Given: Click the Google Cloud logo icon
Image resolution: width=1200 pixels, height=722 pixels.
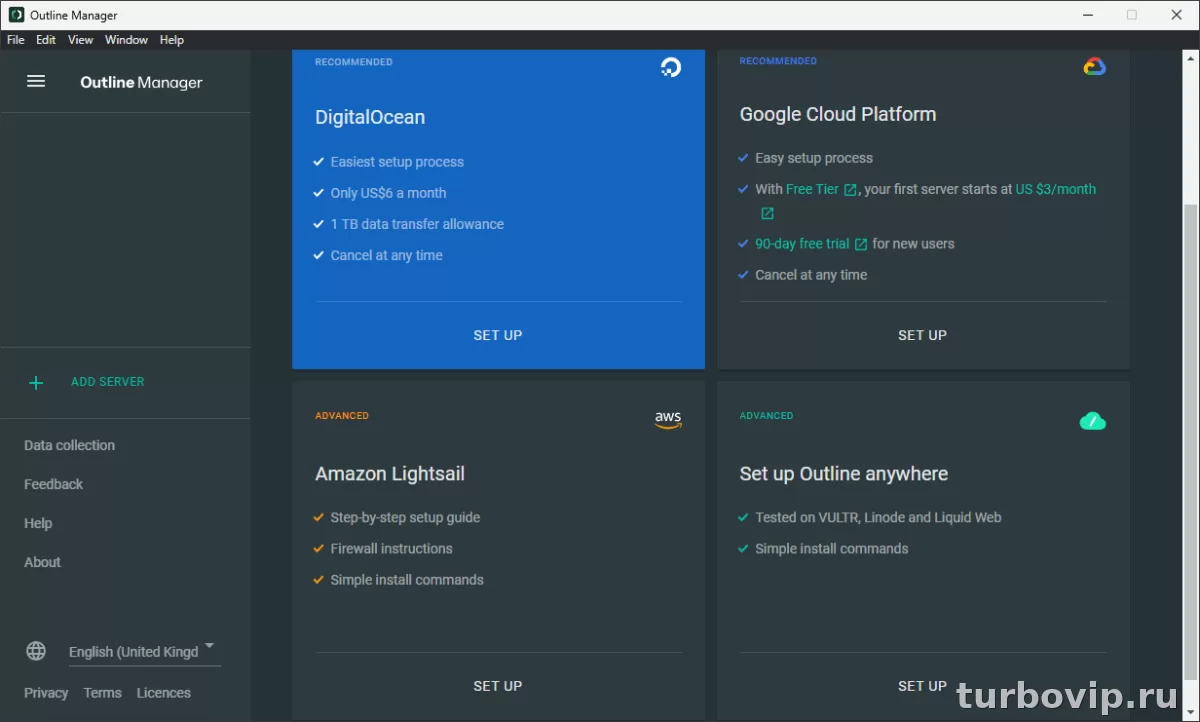Looking at the screenshot, I should [x=1094, y=67].
